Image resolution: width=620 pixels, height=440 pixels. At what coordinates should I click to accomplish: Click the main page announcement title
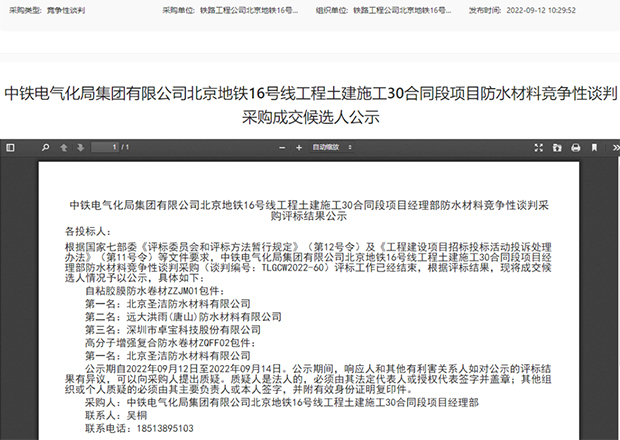tap(310, 105)
